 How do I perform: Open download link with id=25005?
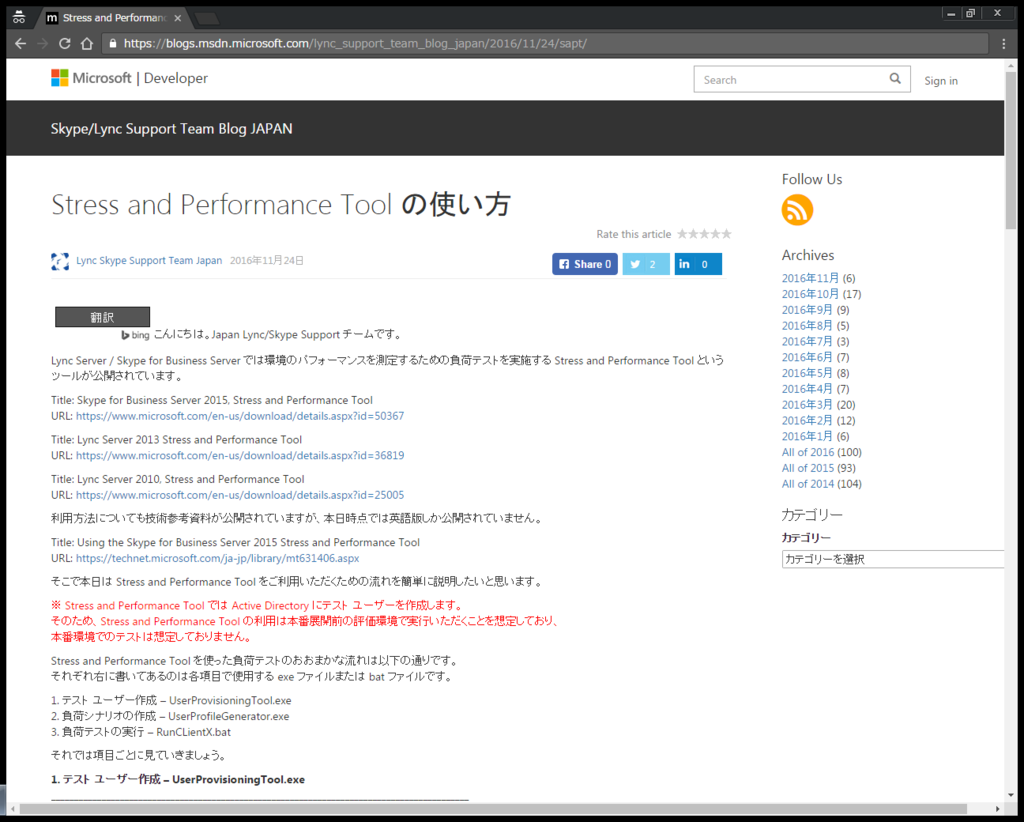[x=240, y=495]
